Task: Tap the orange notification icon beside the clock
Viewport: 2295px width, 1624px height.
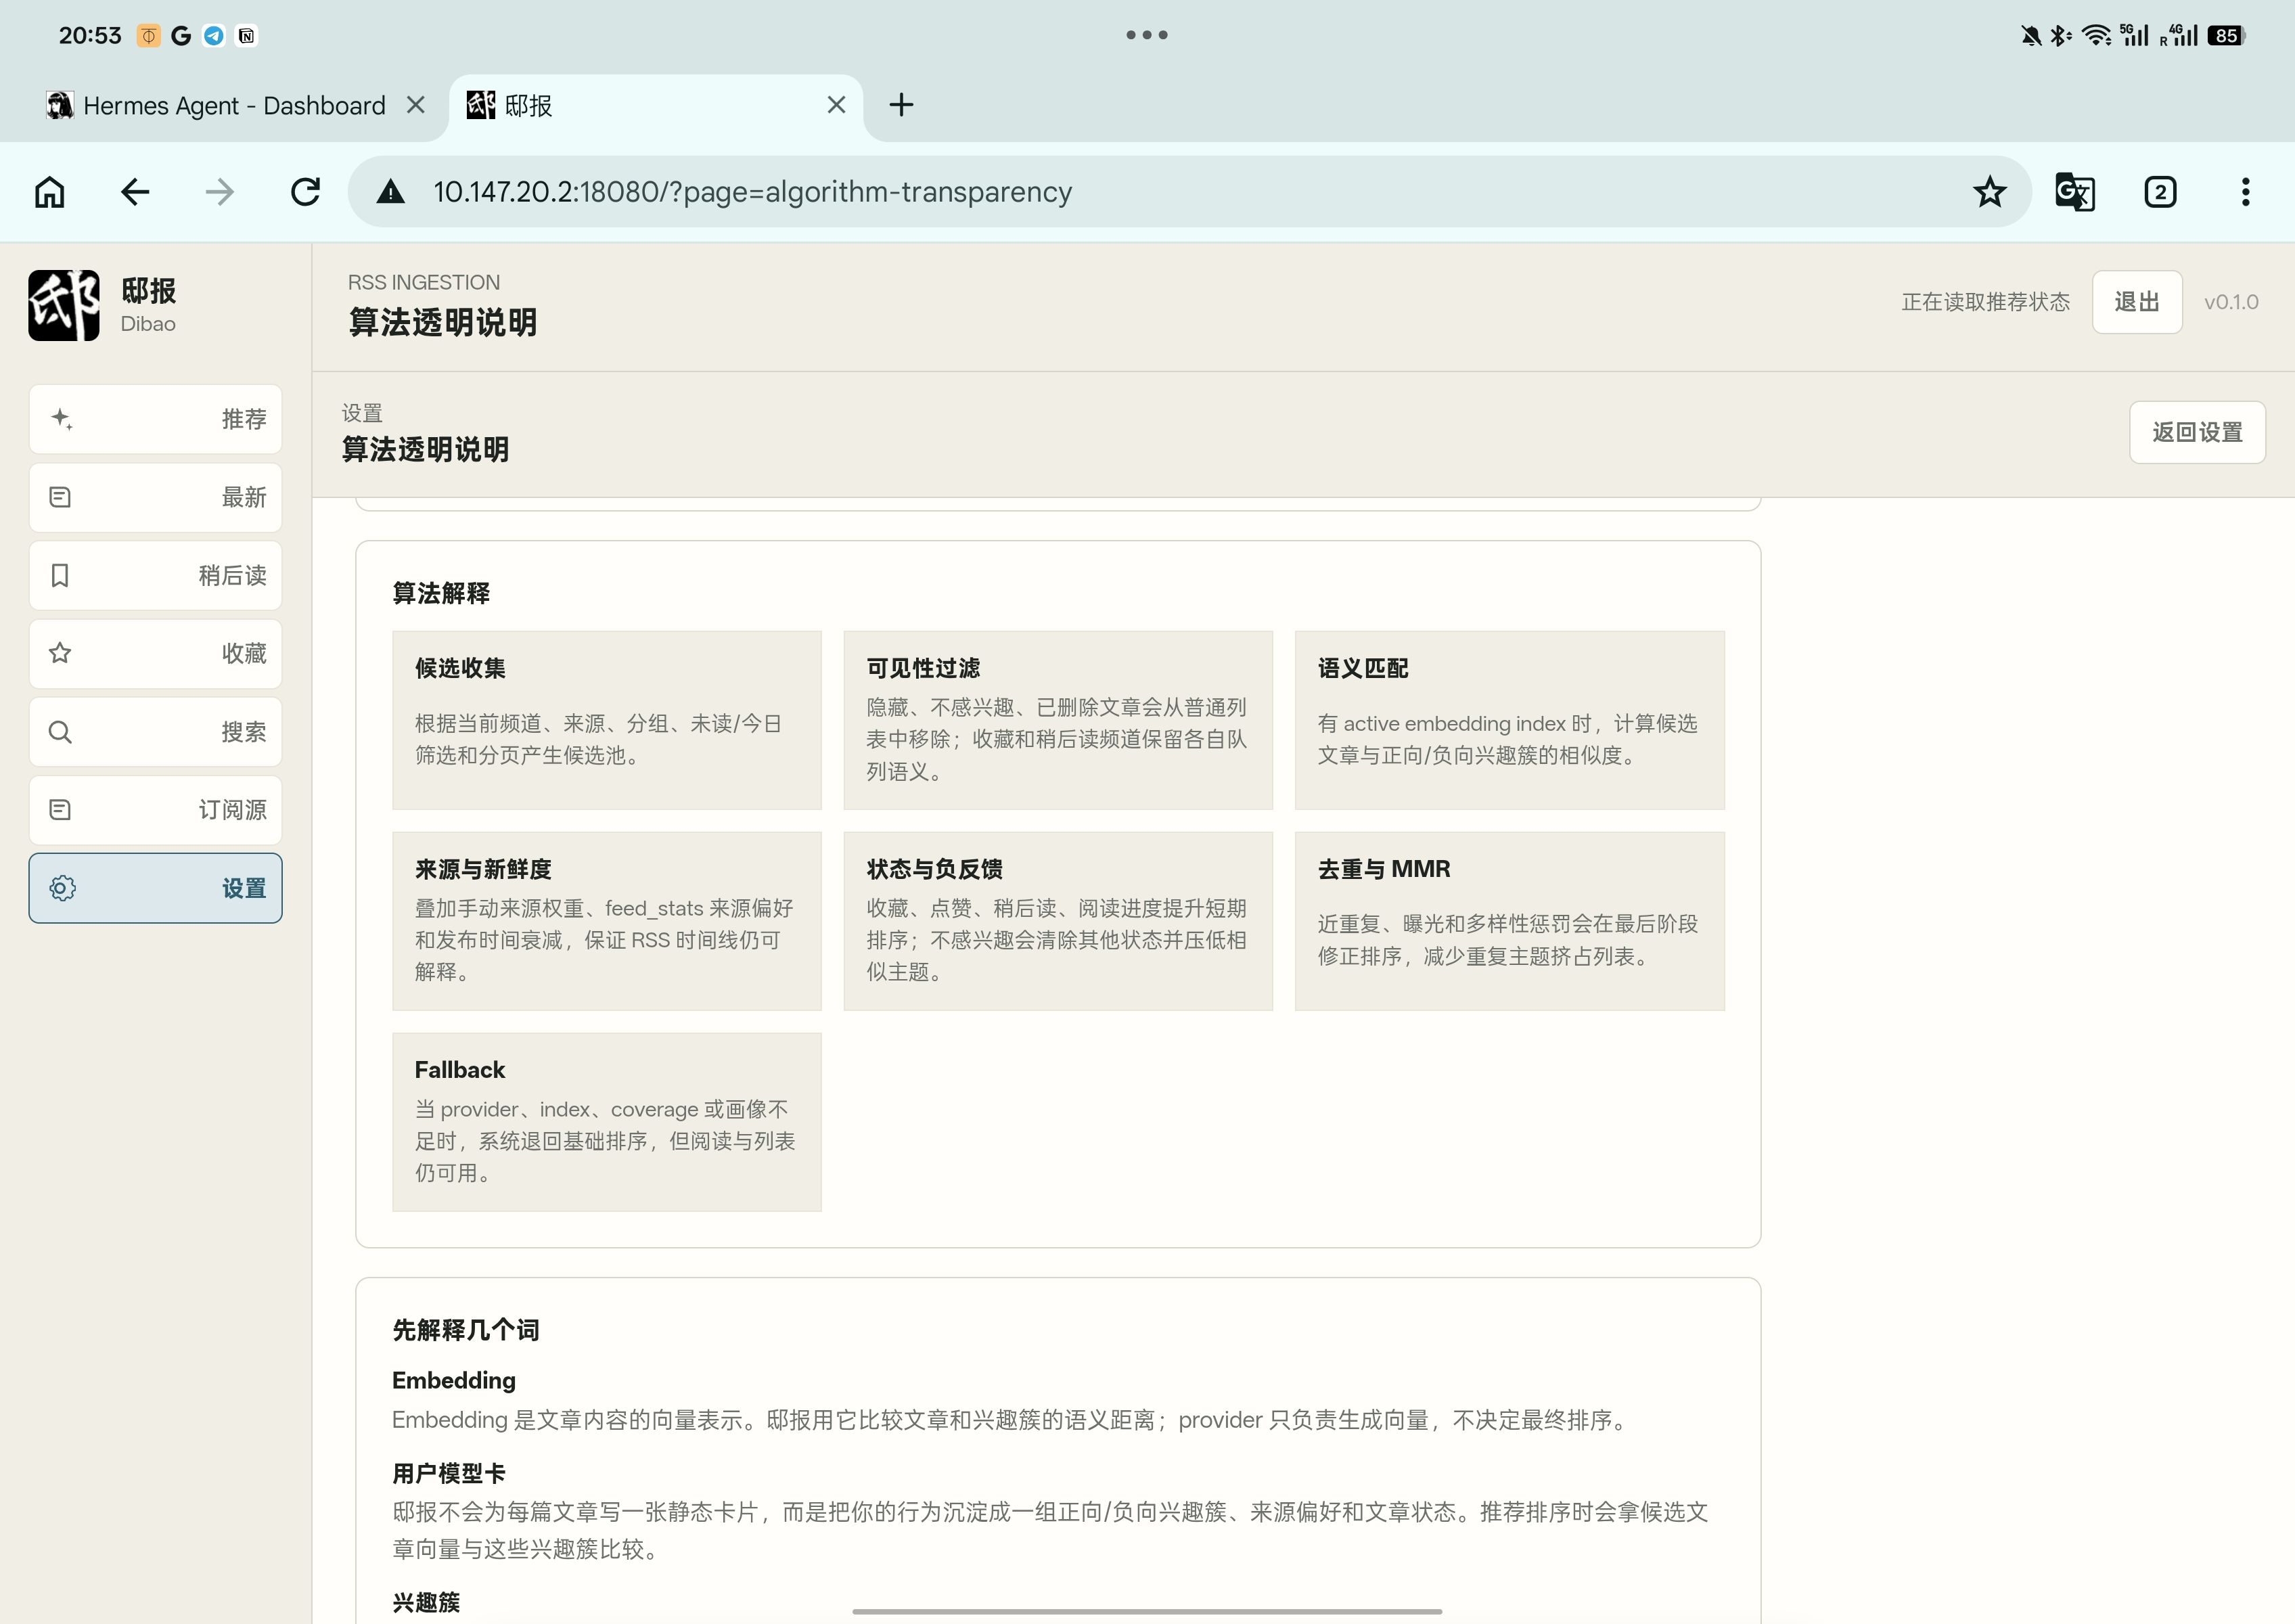Action: coord(148,36)
